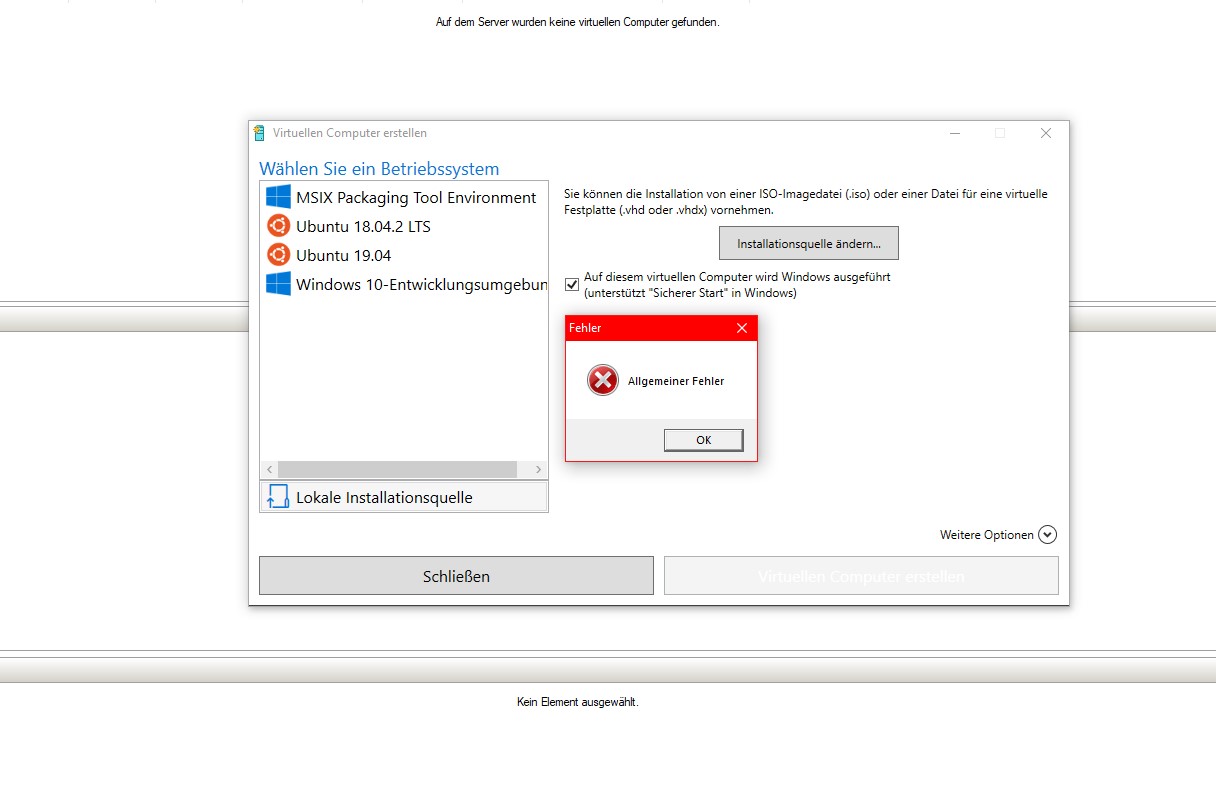Image resolution: width=1216 pixels, height=799 pixels.
Task: Click the MSIX Packaging Tool Windows logo icon
Action: tap(278, 197)
